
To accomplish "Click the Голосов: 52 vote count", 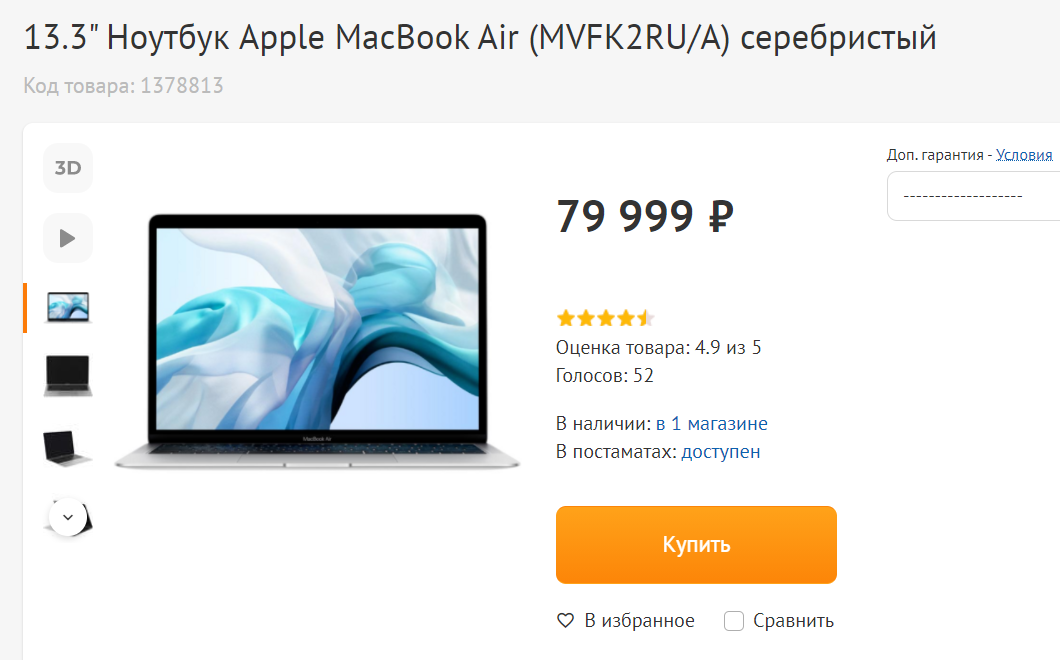I will pos(604,375).
